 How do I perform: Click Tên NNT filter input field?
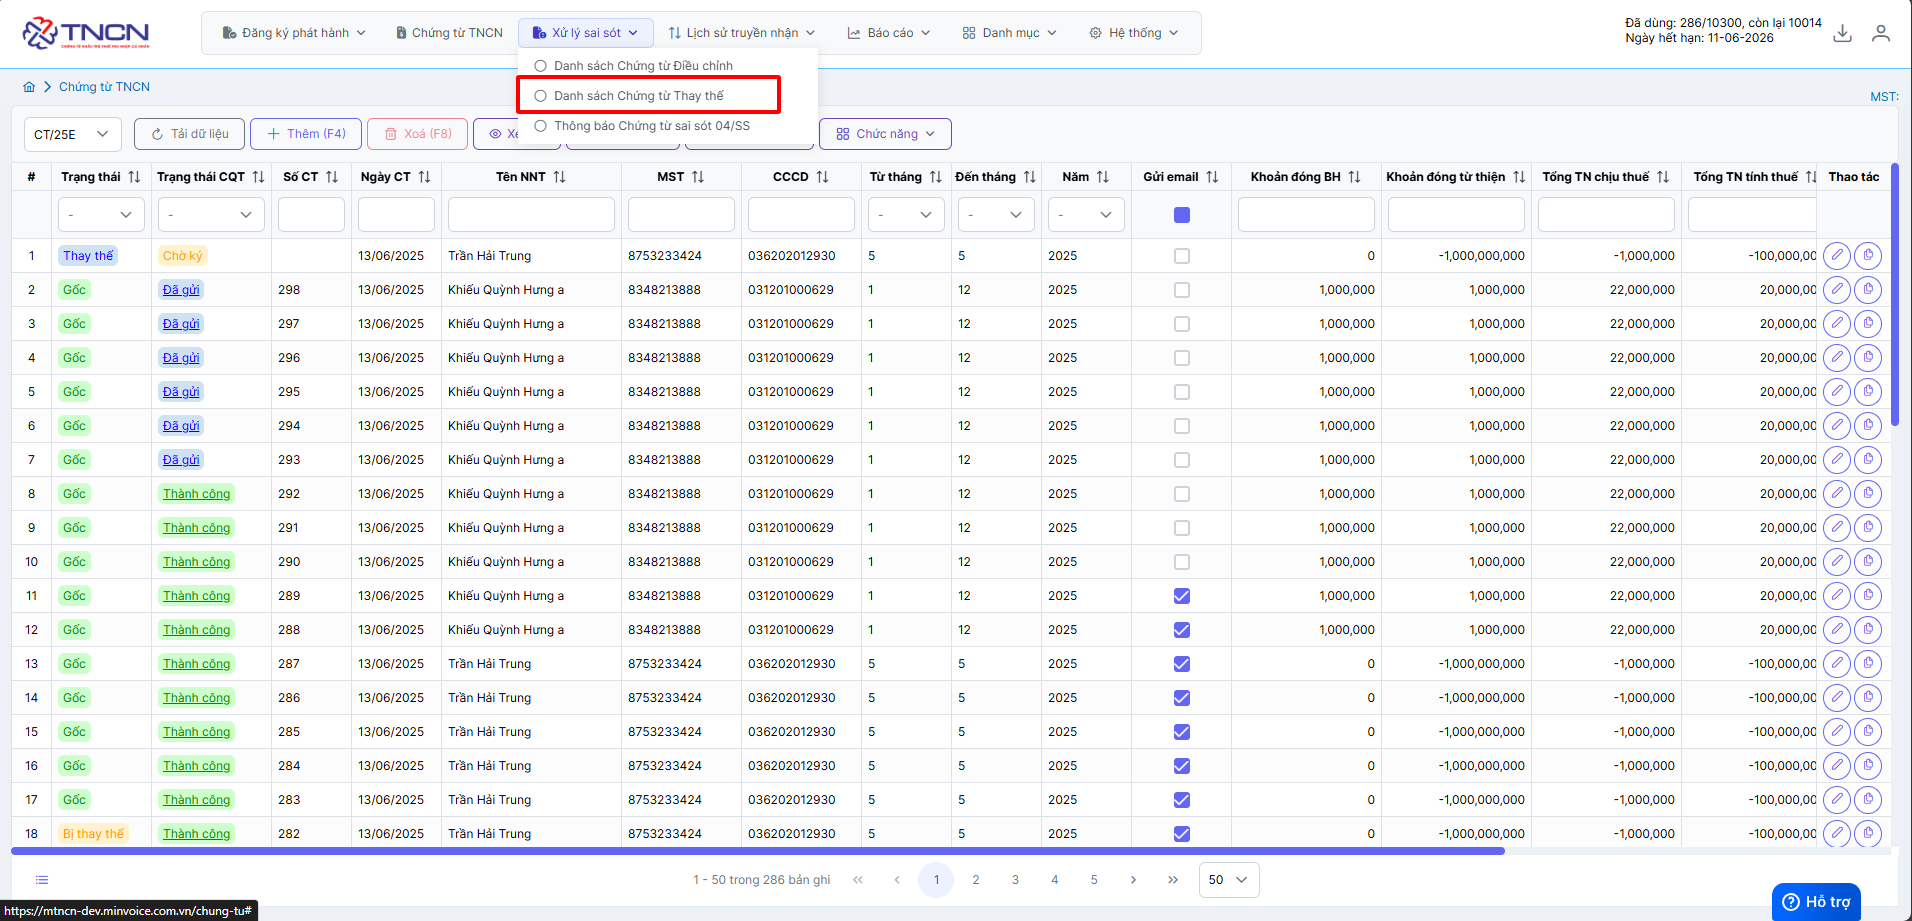531,215
